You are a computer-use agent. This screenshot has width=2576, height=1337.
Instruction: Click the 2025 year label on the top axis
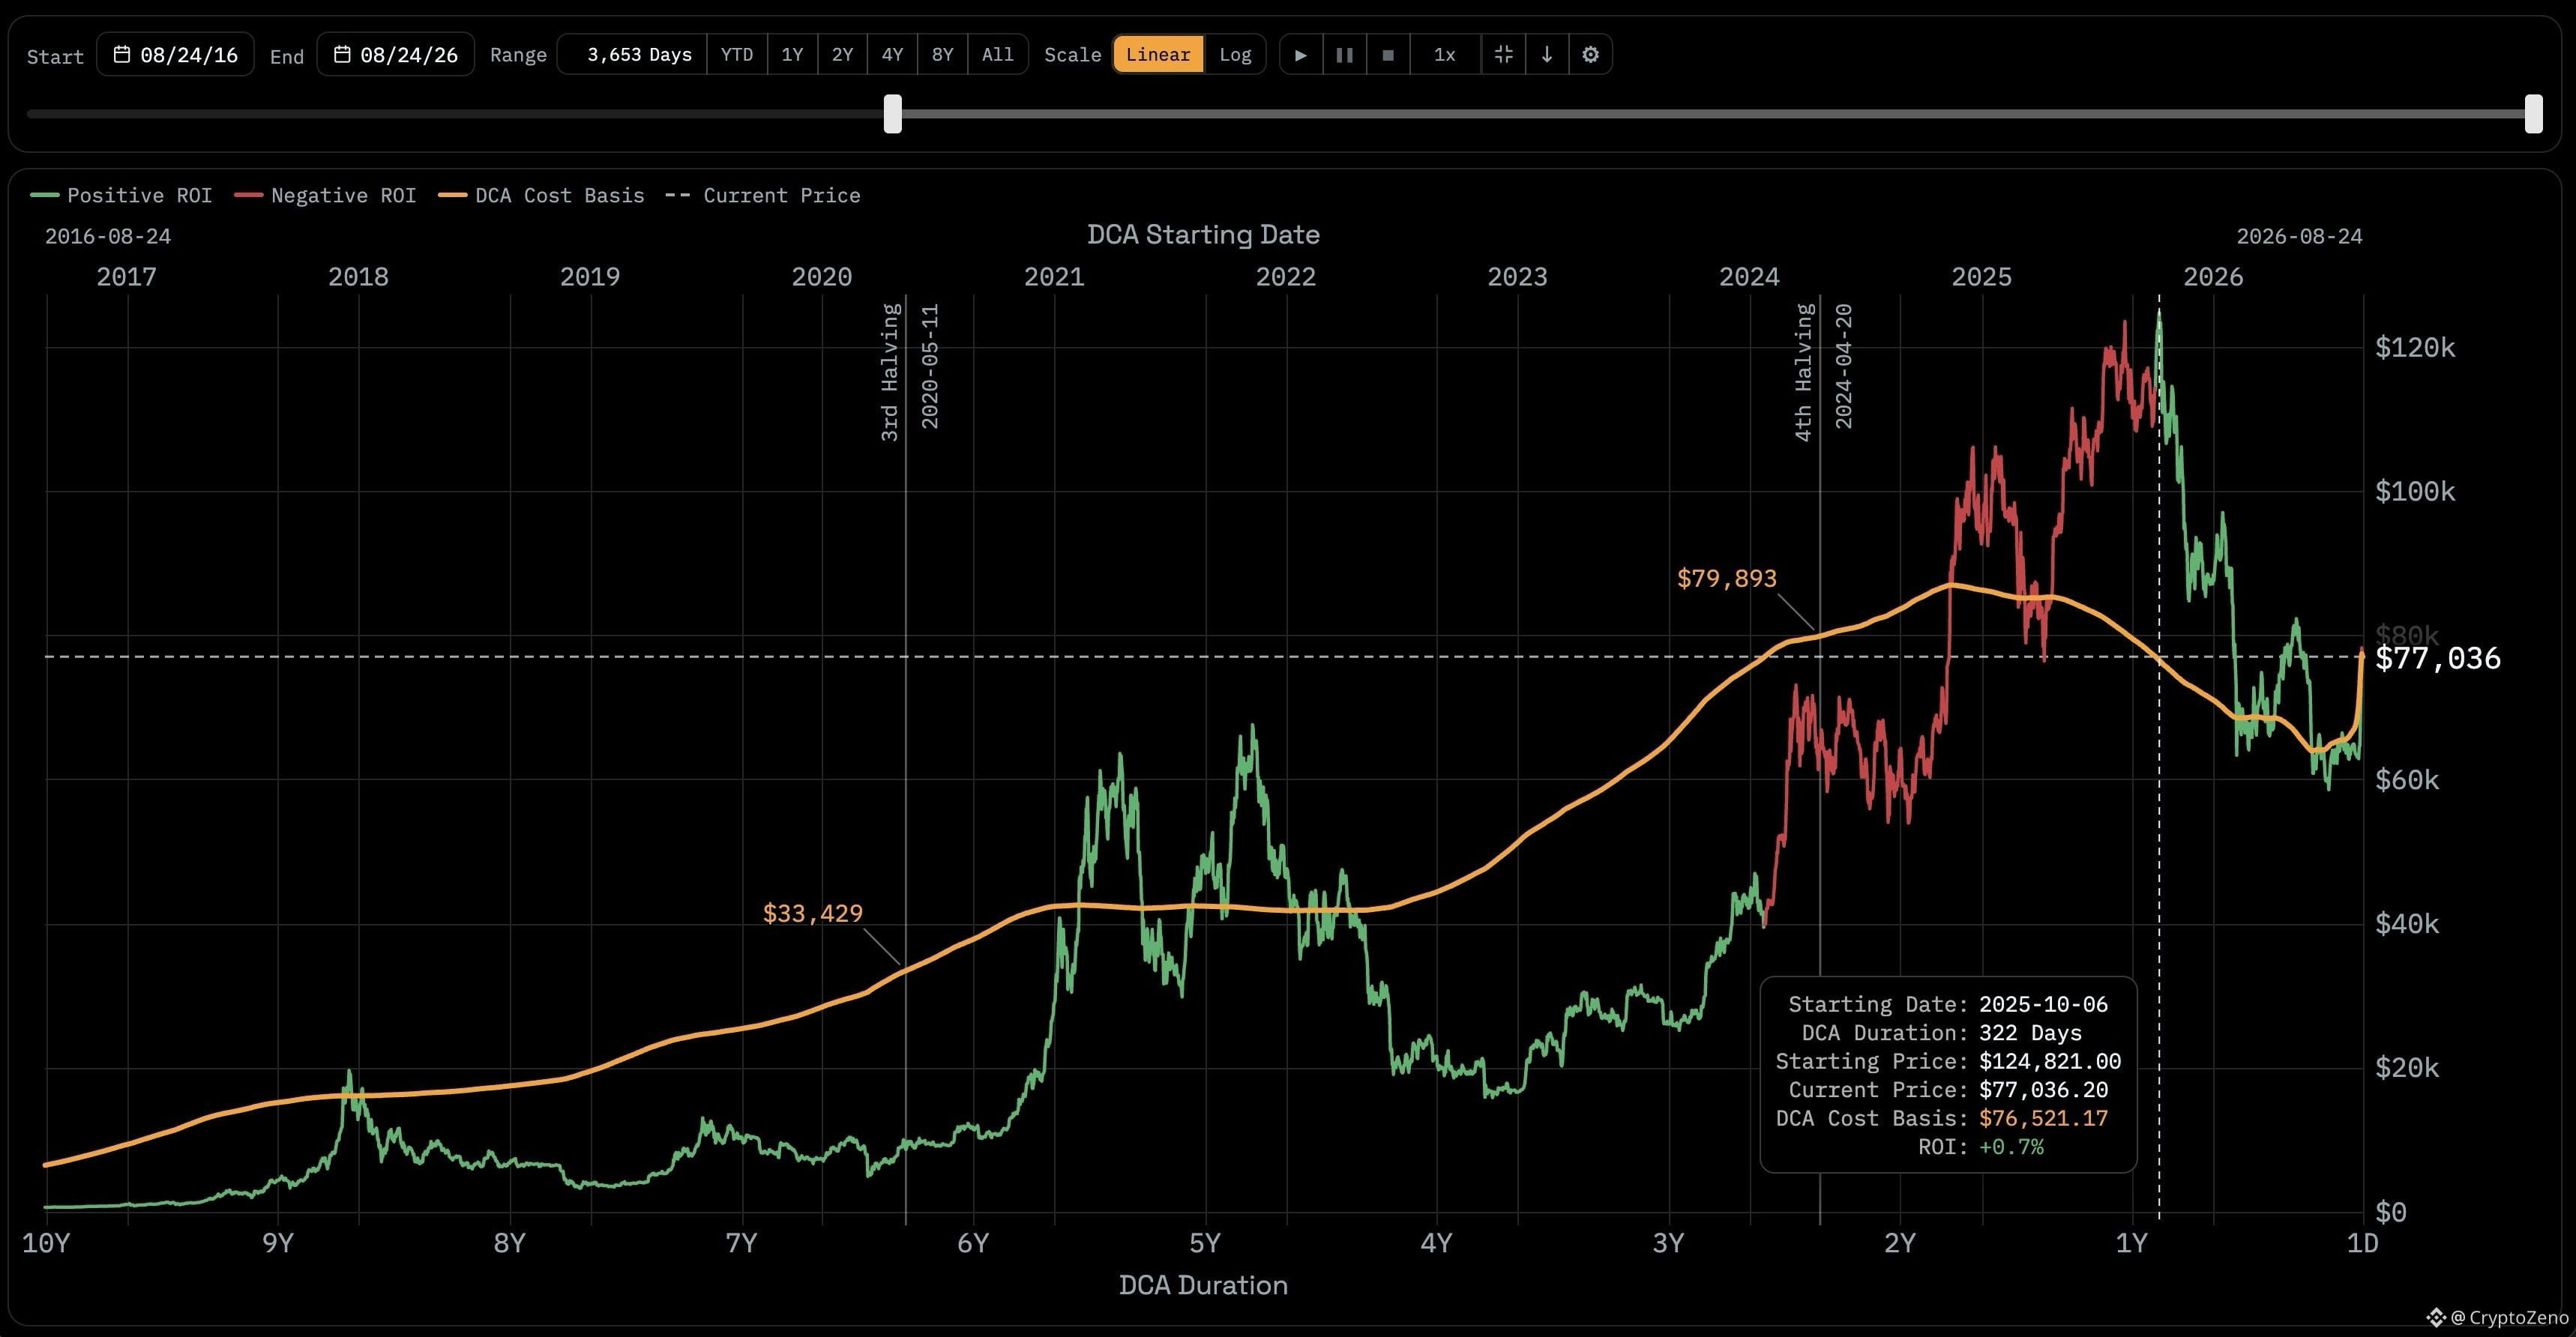tap(1981, 277)
